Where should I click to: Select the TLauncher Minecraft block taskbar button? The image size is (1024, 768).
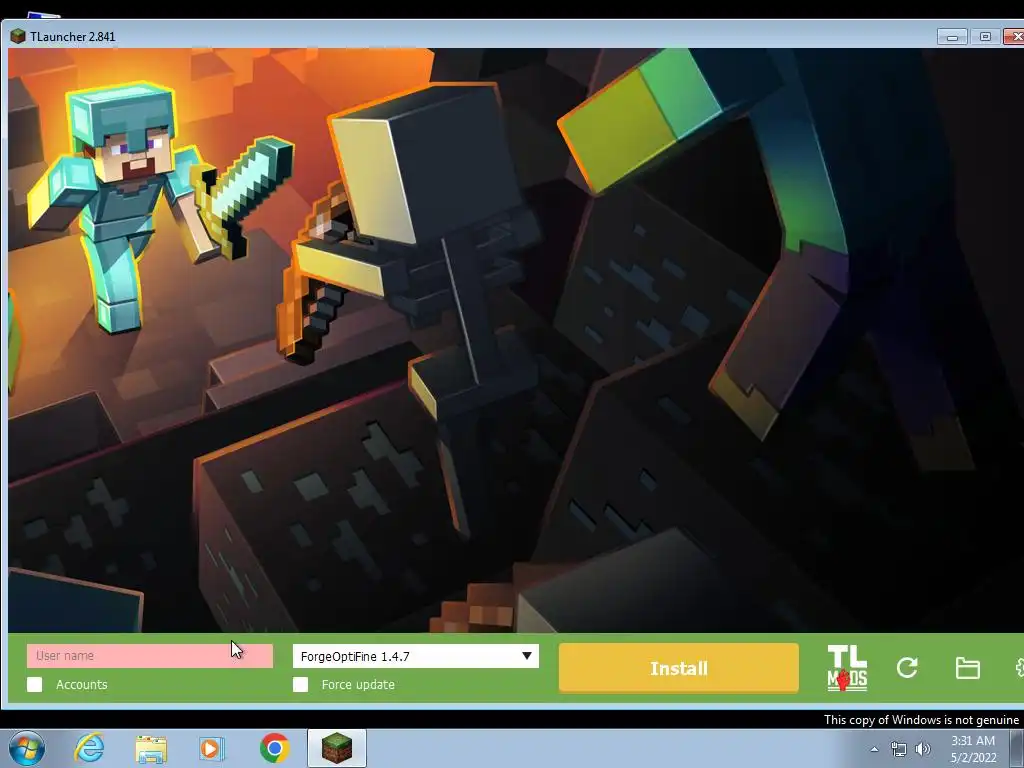tap(336, 748)
